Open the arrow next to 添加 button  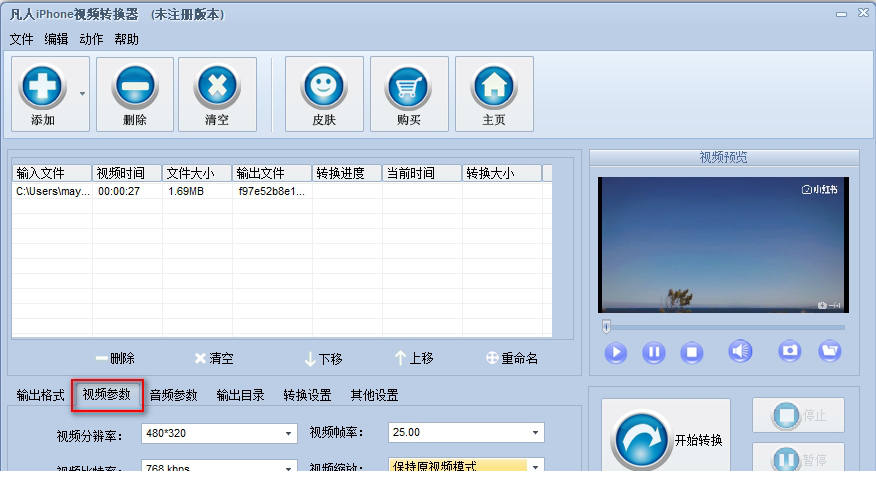pos(82,93)
